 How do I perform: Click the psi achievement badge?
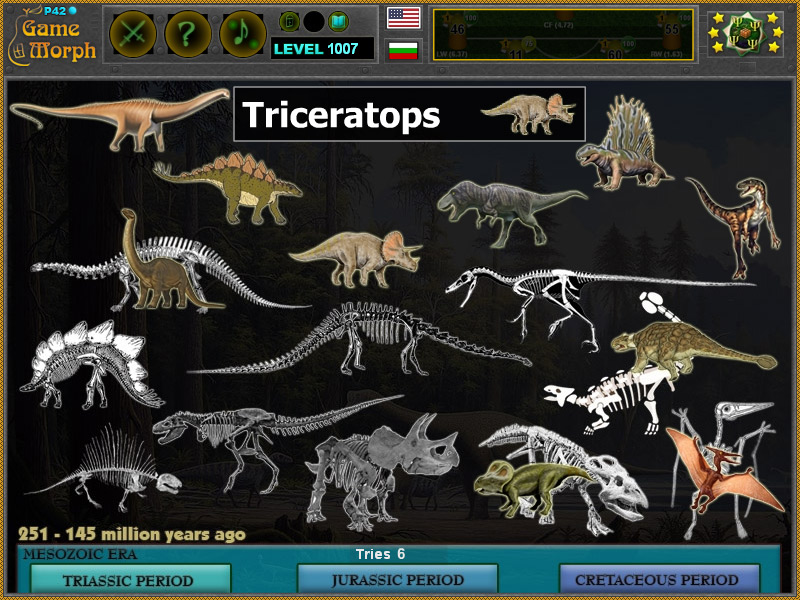point(746,32)
